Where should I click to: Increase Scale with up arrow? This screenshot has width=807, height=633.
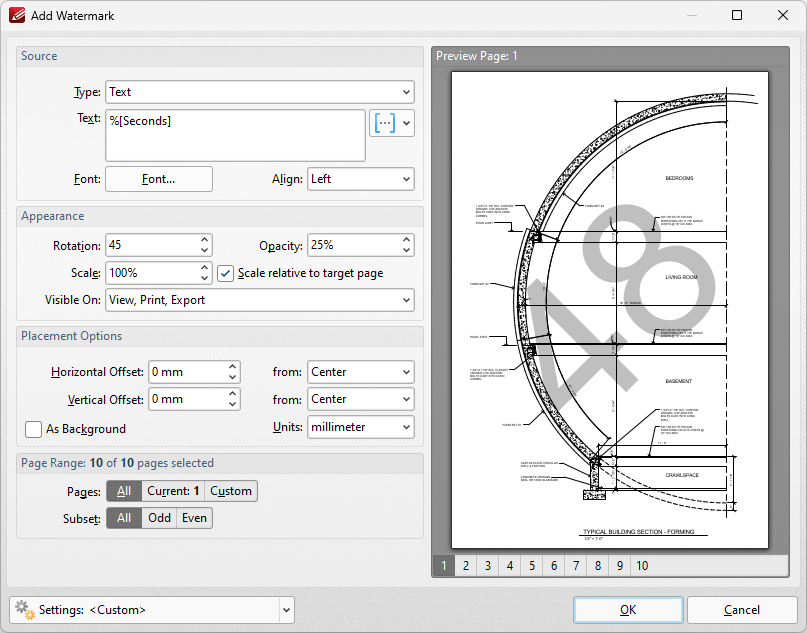coord(205,268)
